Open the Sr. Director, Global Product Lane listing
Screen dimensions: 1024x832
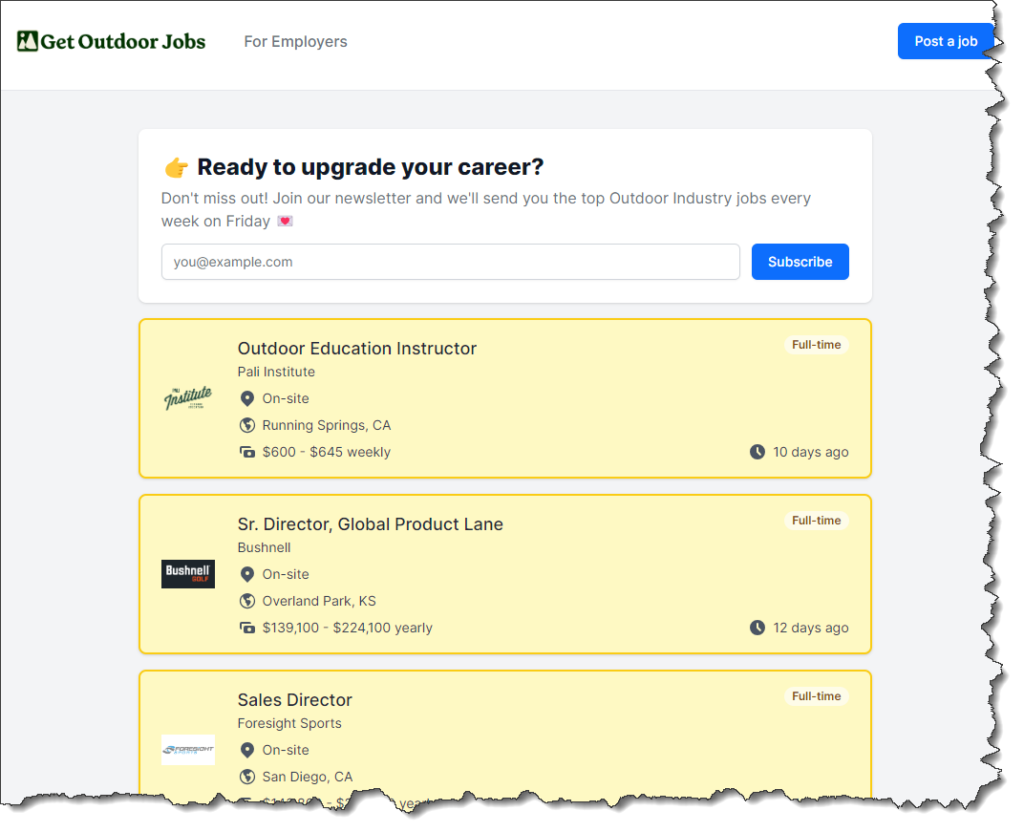[x=370, y=524]
